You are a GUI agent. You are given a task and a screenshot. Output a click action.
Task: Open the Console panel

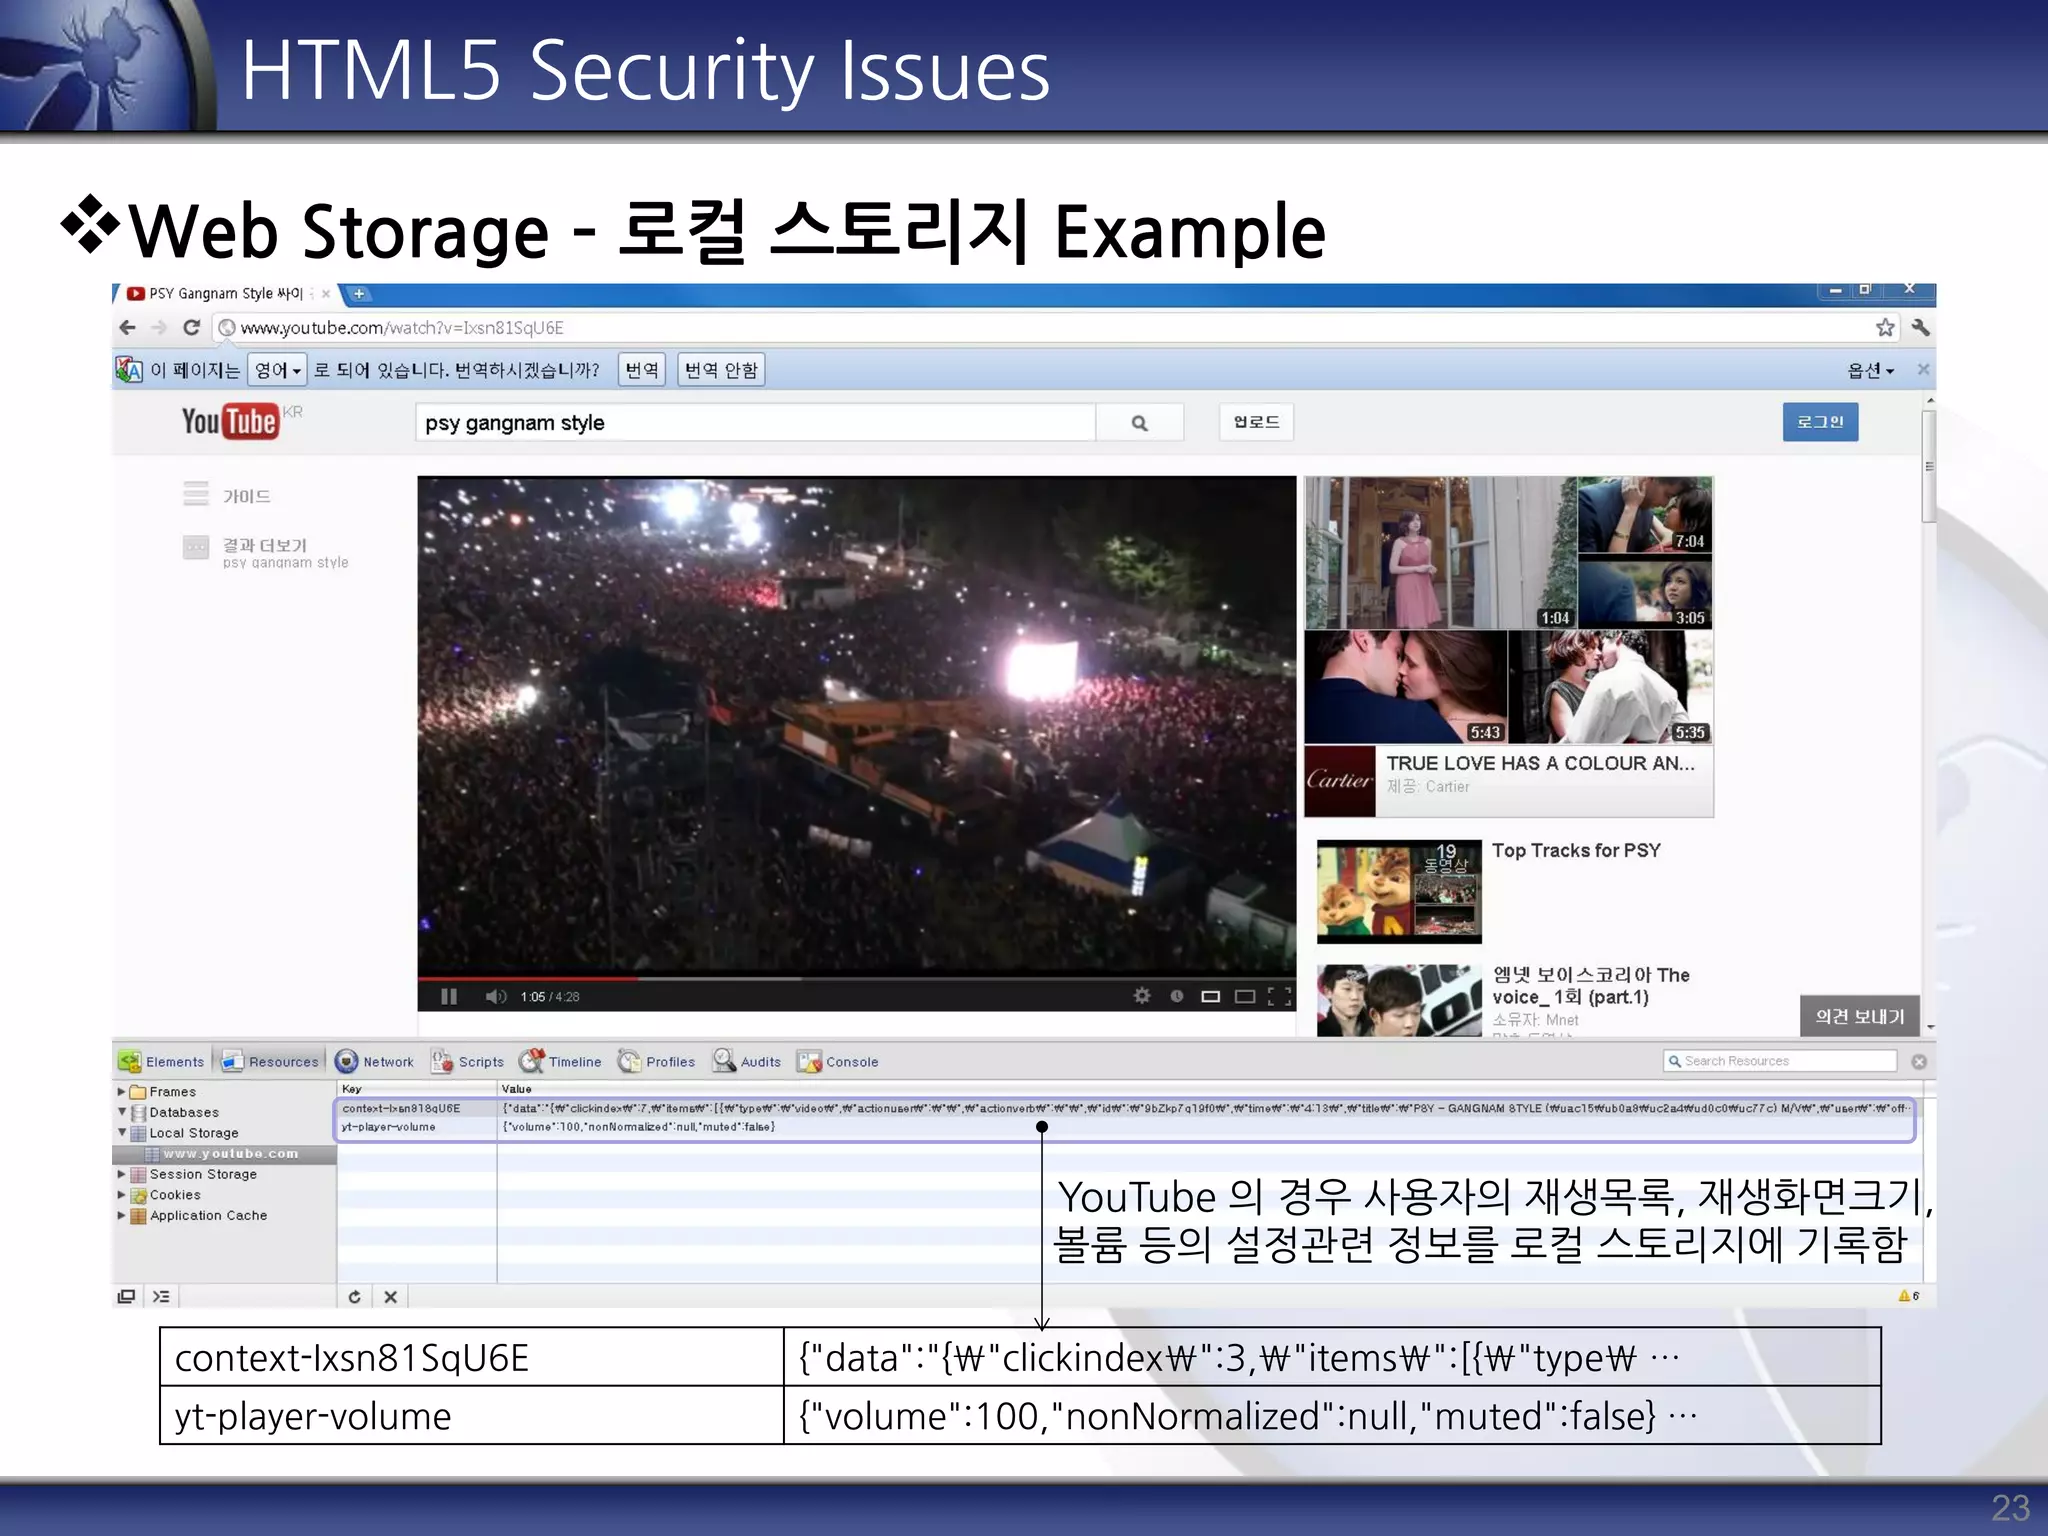838,1062
